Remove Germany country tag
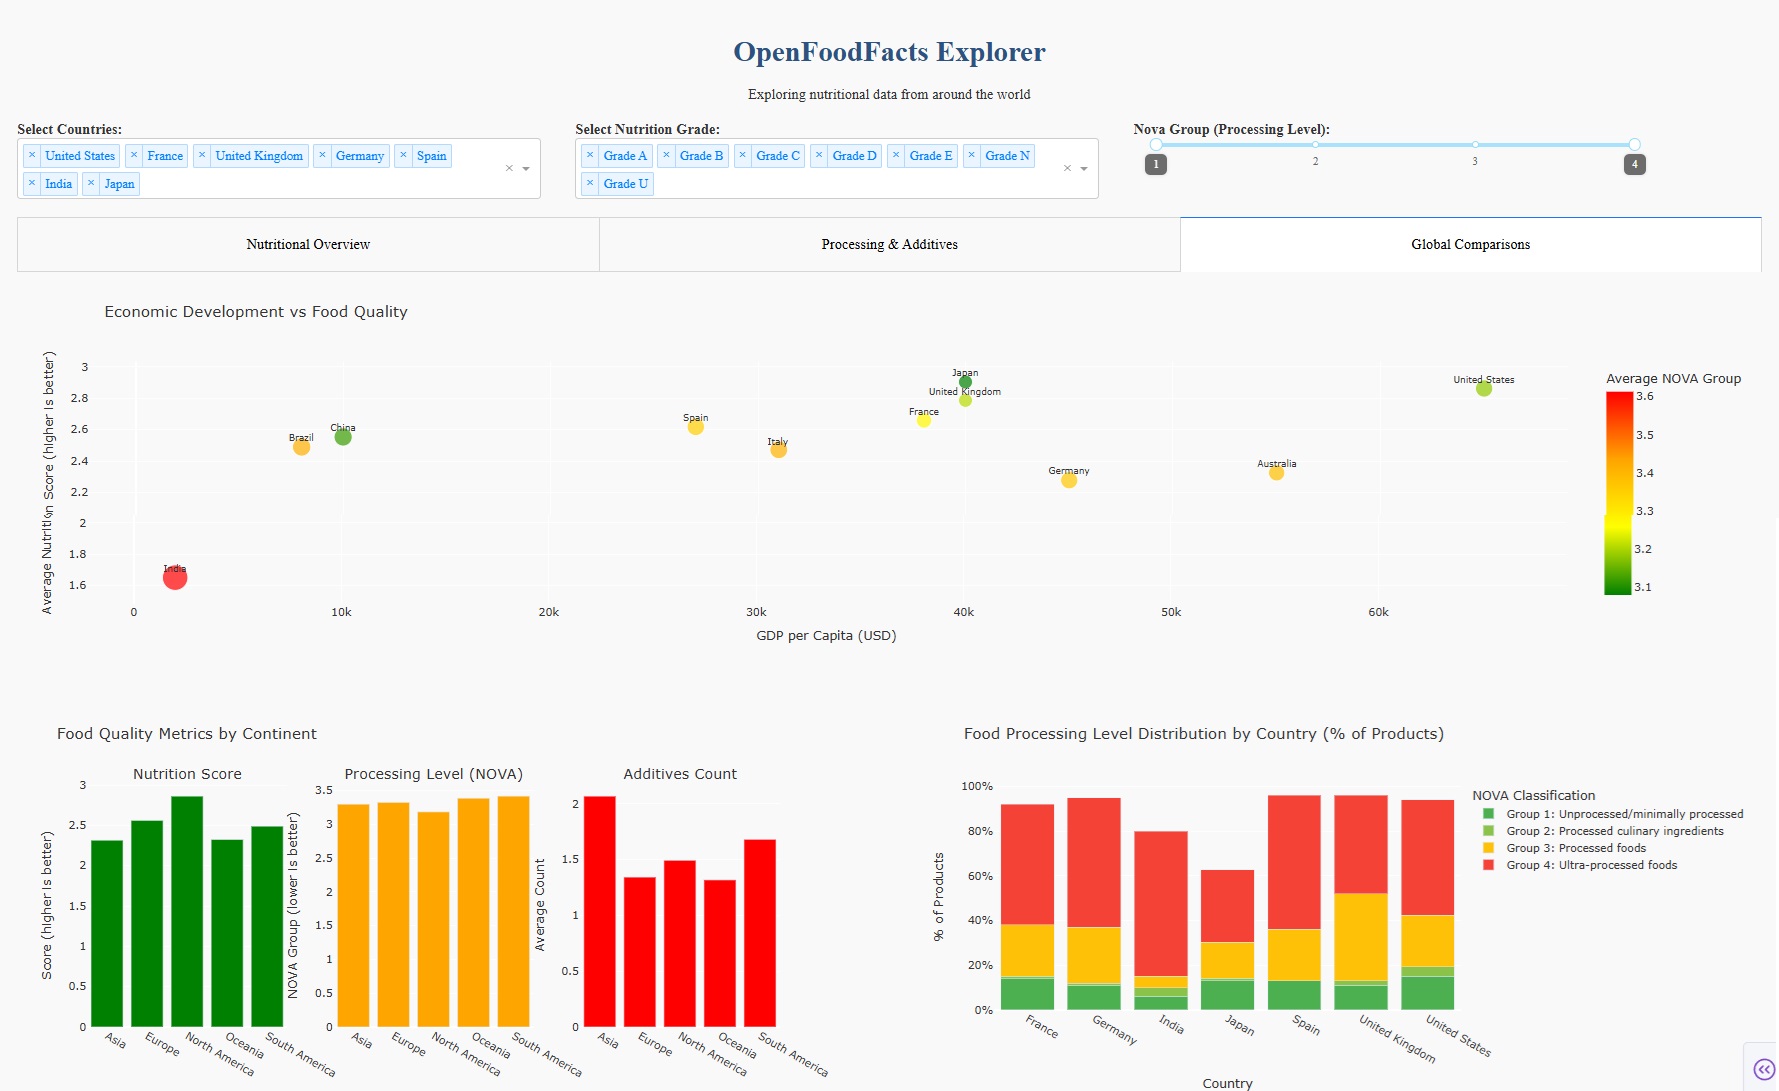This screenshot has width=1779, height=1091. (322, 156)
